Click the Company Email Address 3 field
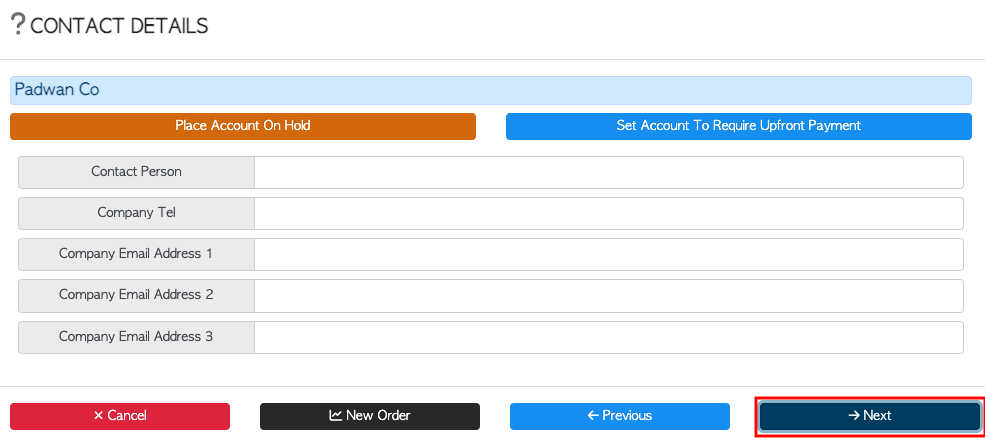This screenshot has height=443, width=985. click(609, 337)
